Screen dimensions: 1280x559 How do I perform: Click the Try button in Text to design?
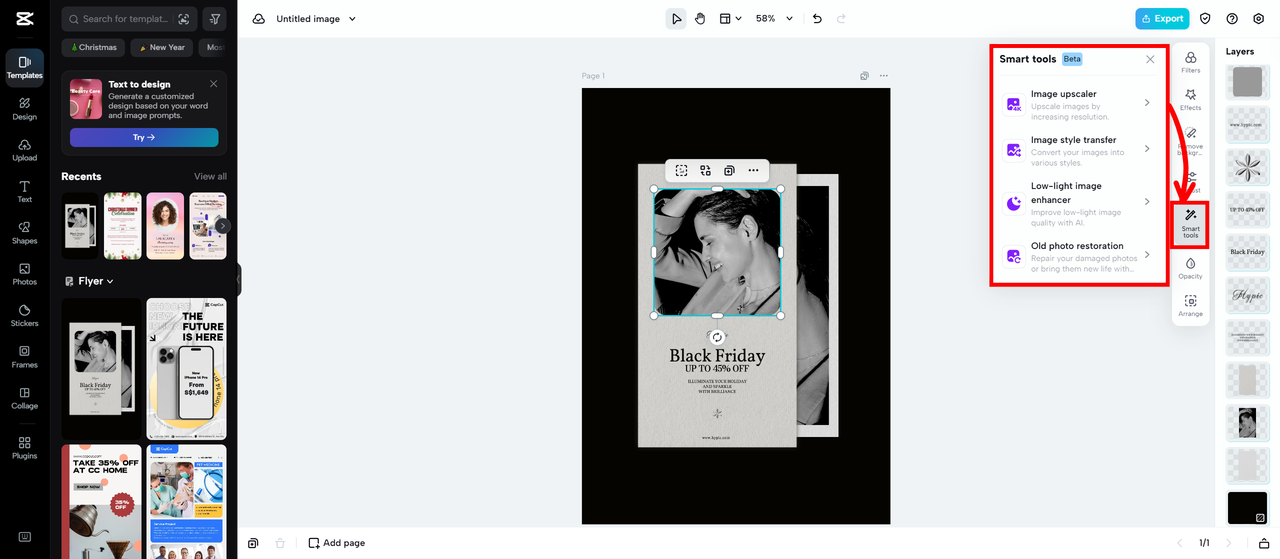[144, 137]
